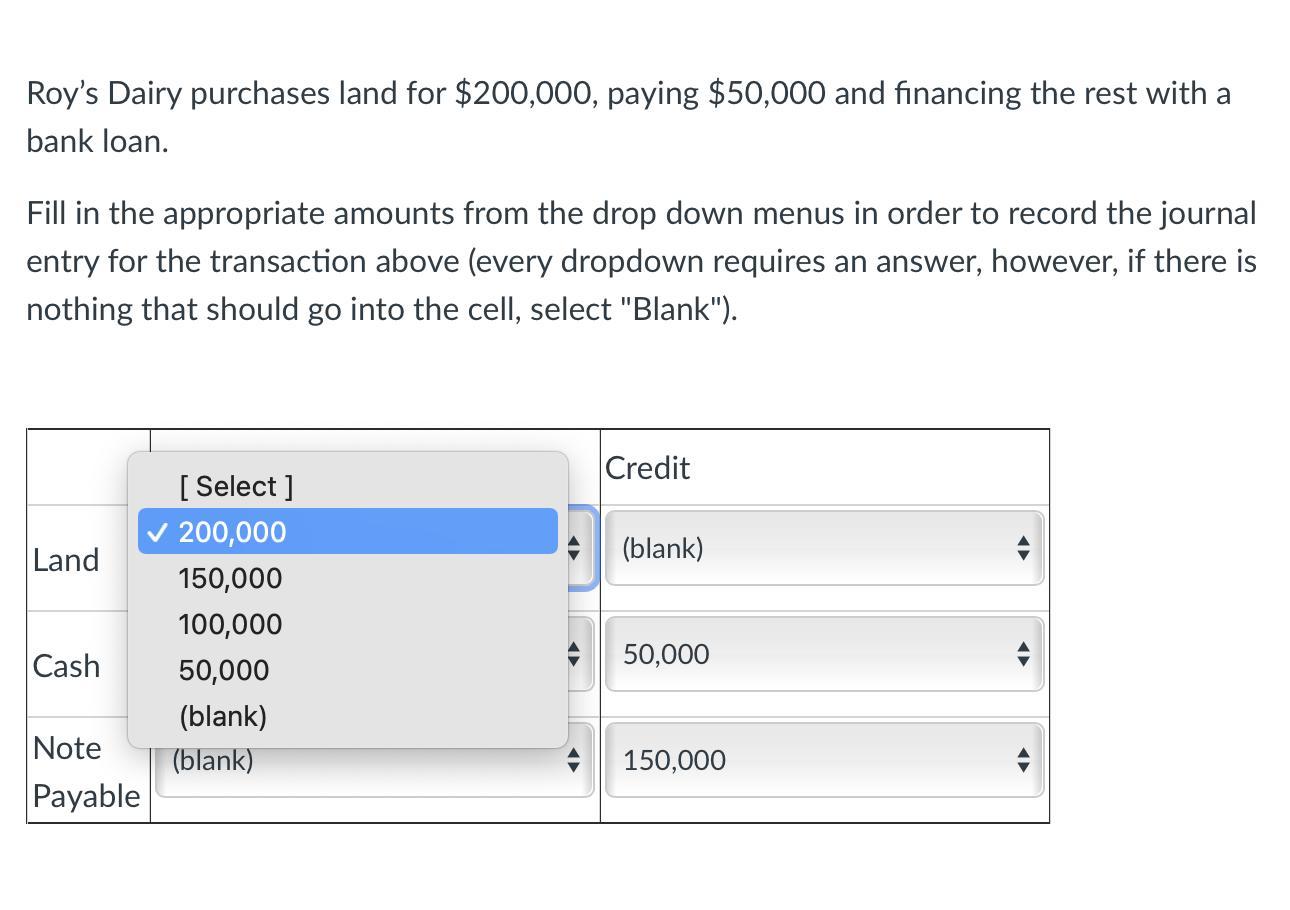Click up-down arrows on Cash debit dropdown
This screenshot has width=1290, height=910.
pos(573,654)
